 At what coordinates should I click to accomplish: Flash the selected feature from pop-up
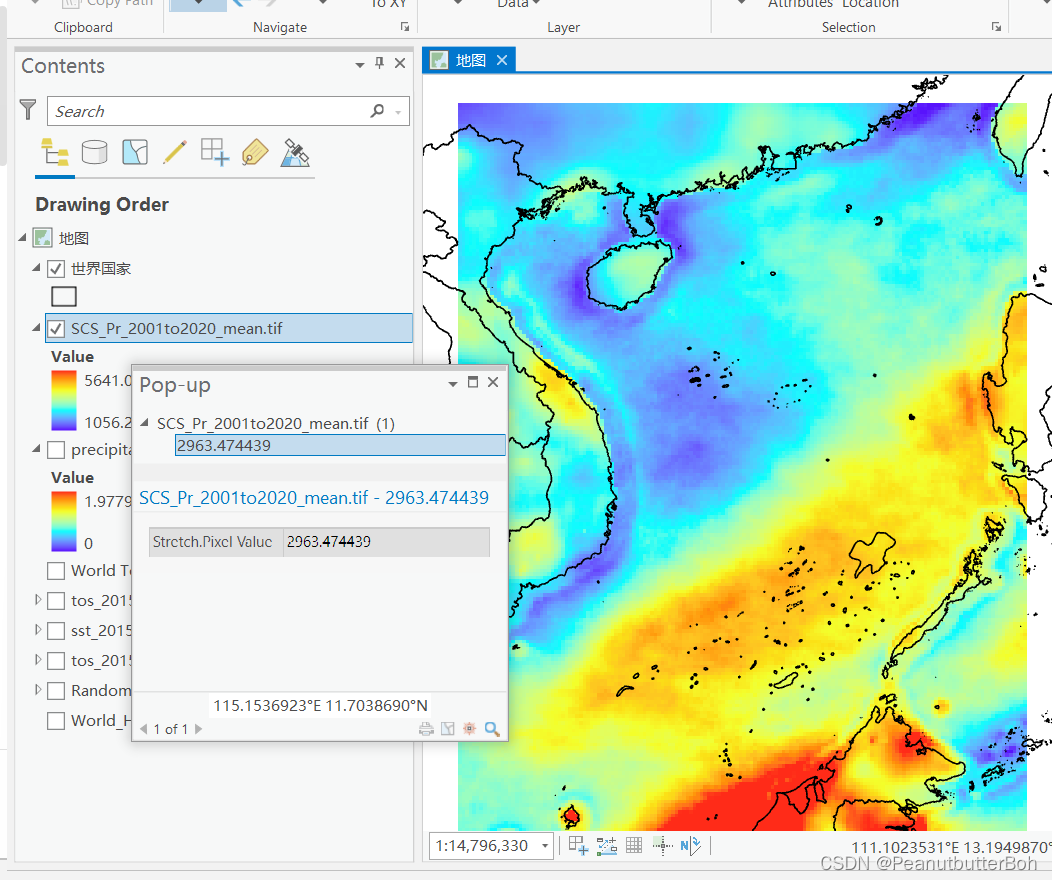click(x=469, y=728)
